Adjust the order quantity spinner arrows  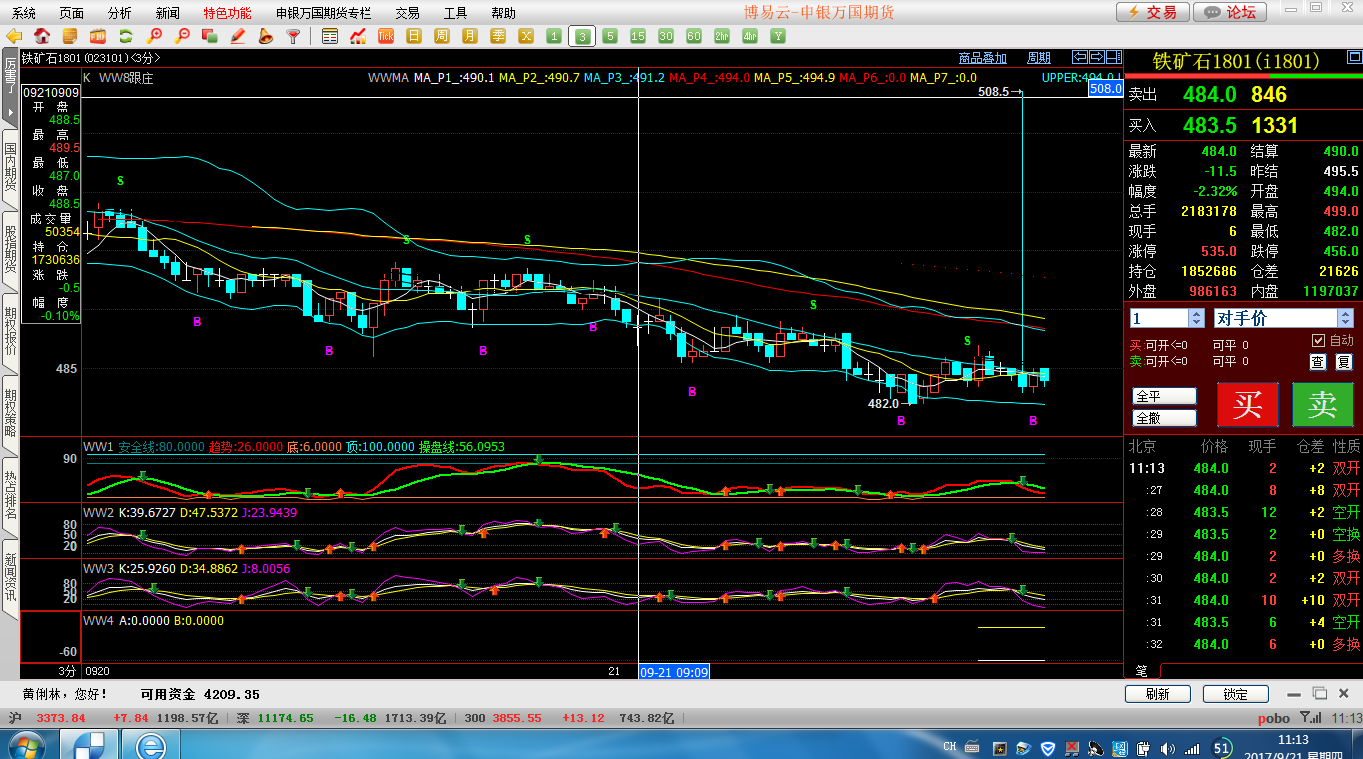(x=1196, y=318)
